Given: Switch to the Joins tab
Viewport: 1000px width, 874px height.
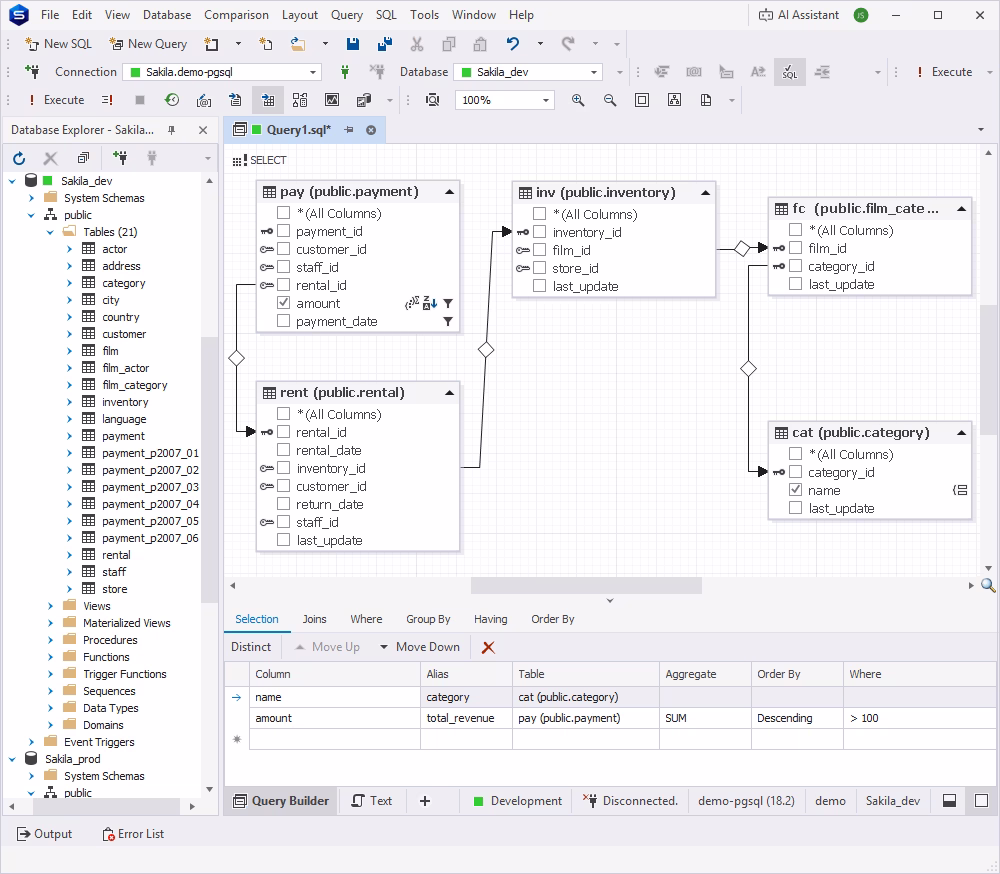Looking at the screenshot, I should coord(314,619).
